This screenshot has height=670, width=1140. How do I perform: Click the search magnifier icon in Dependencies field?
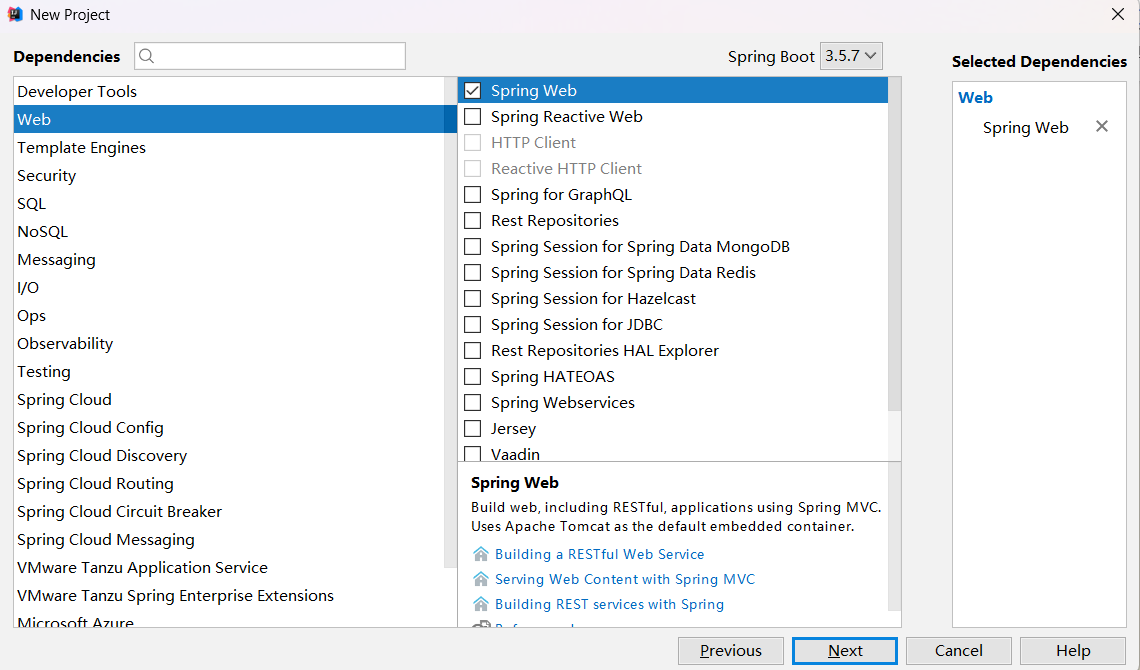tap(146, 56)
